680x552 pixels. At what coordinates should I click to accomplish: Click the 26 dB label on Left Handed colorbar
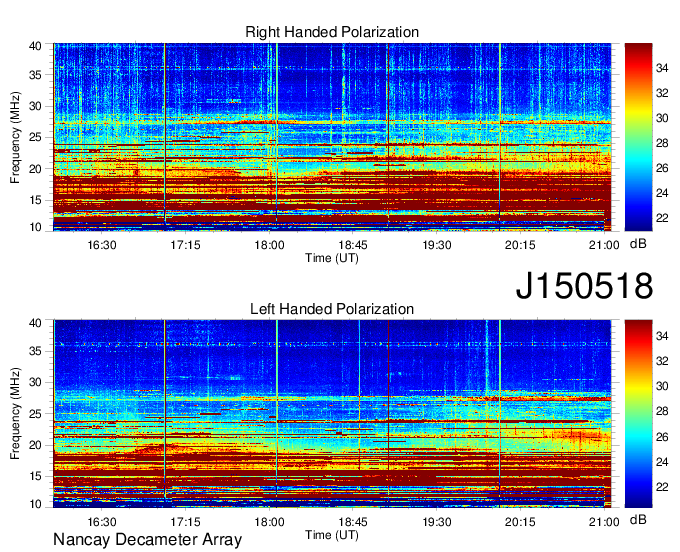tap(662, 437)
